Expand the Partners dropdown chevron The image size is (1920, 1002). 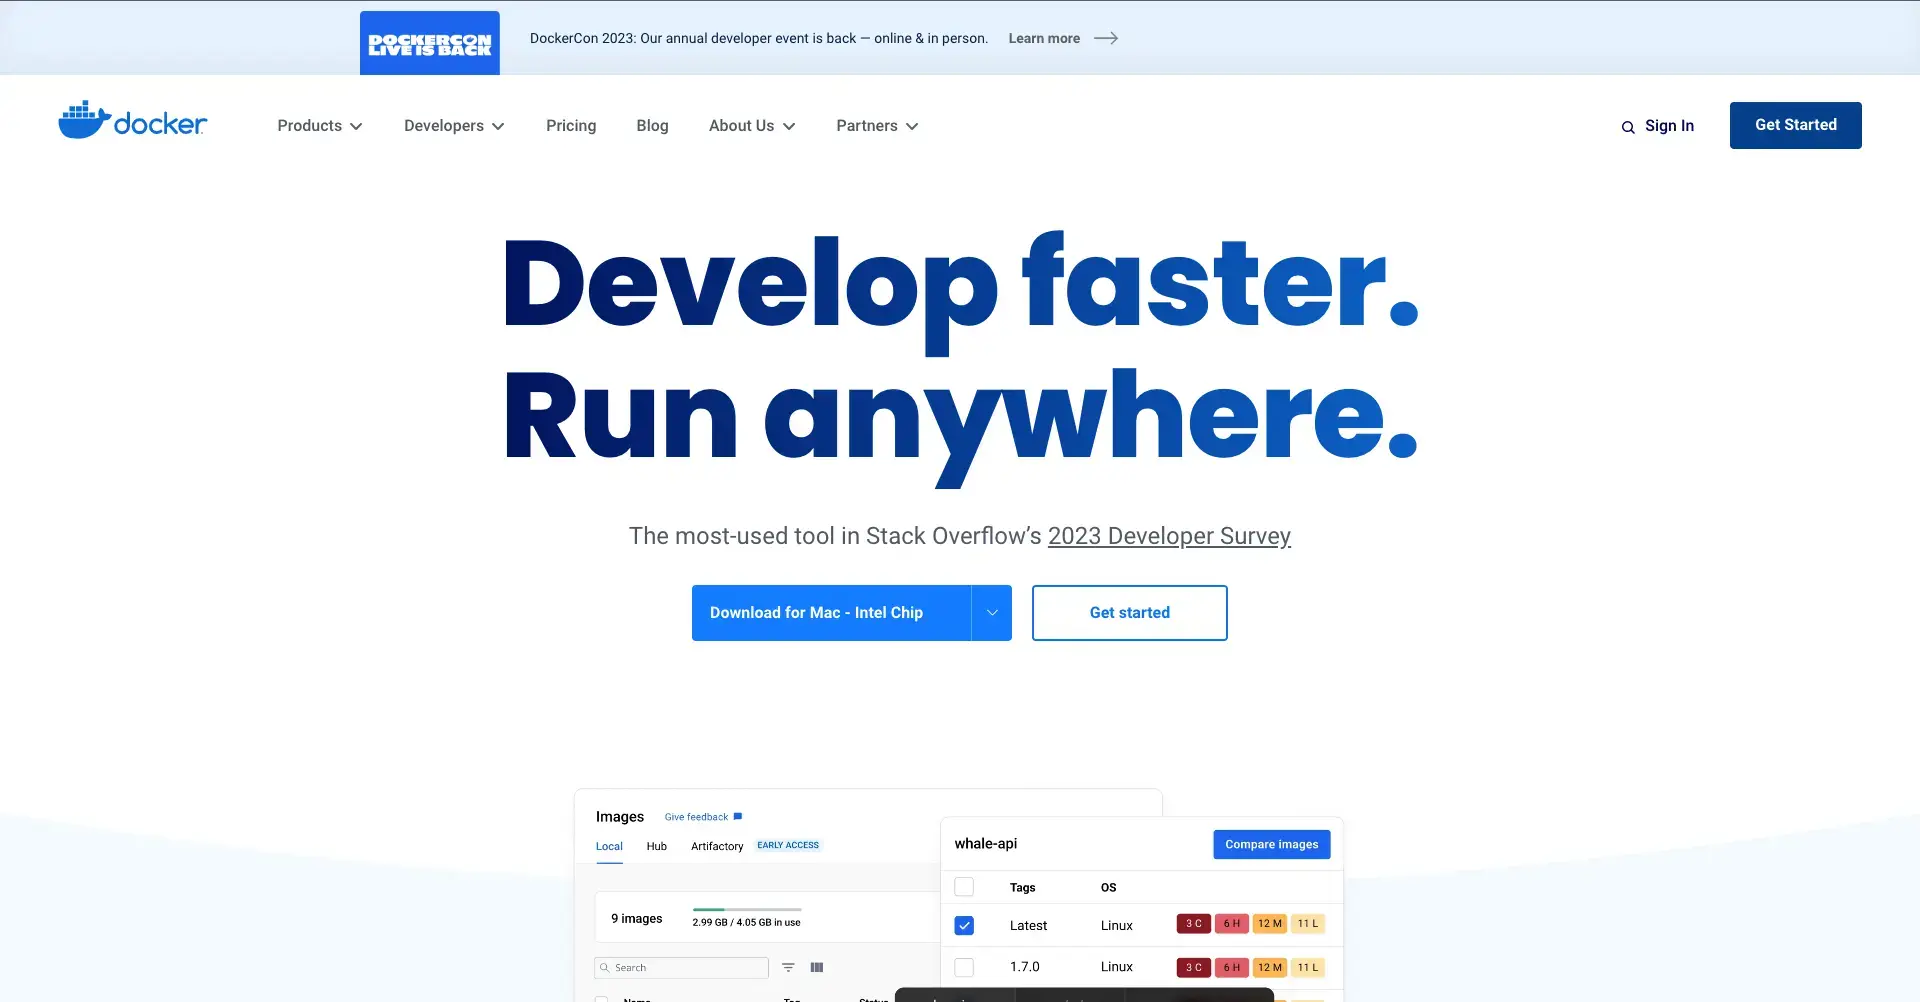(912, 127)
